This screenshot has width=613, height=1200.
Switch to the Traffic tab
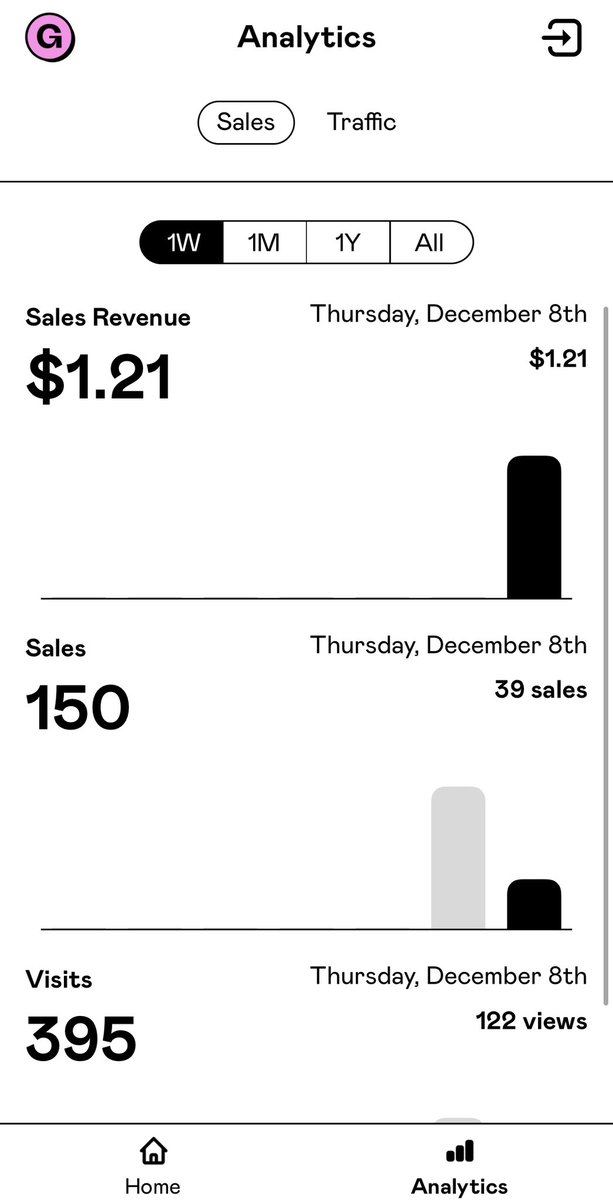[361, 122]
